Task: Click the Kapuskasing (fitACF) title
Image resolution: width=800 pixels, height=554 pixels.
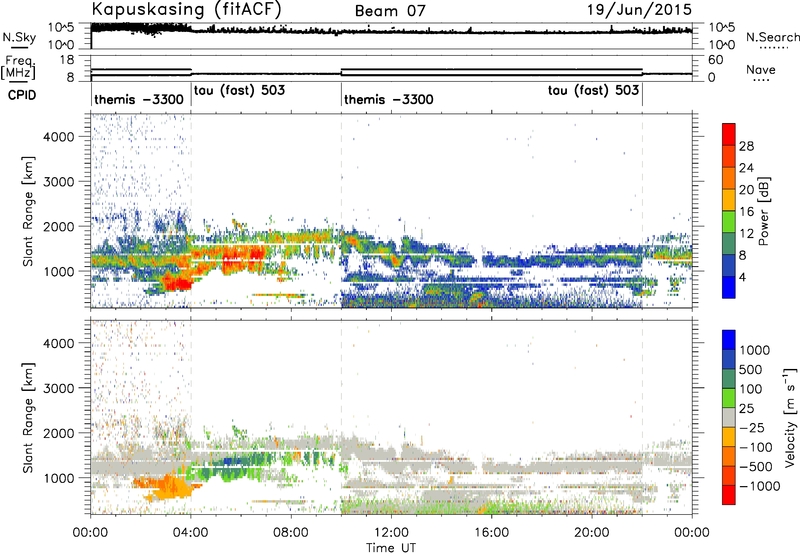Action: pyautogui.click(x=186, y=9)
